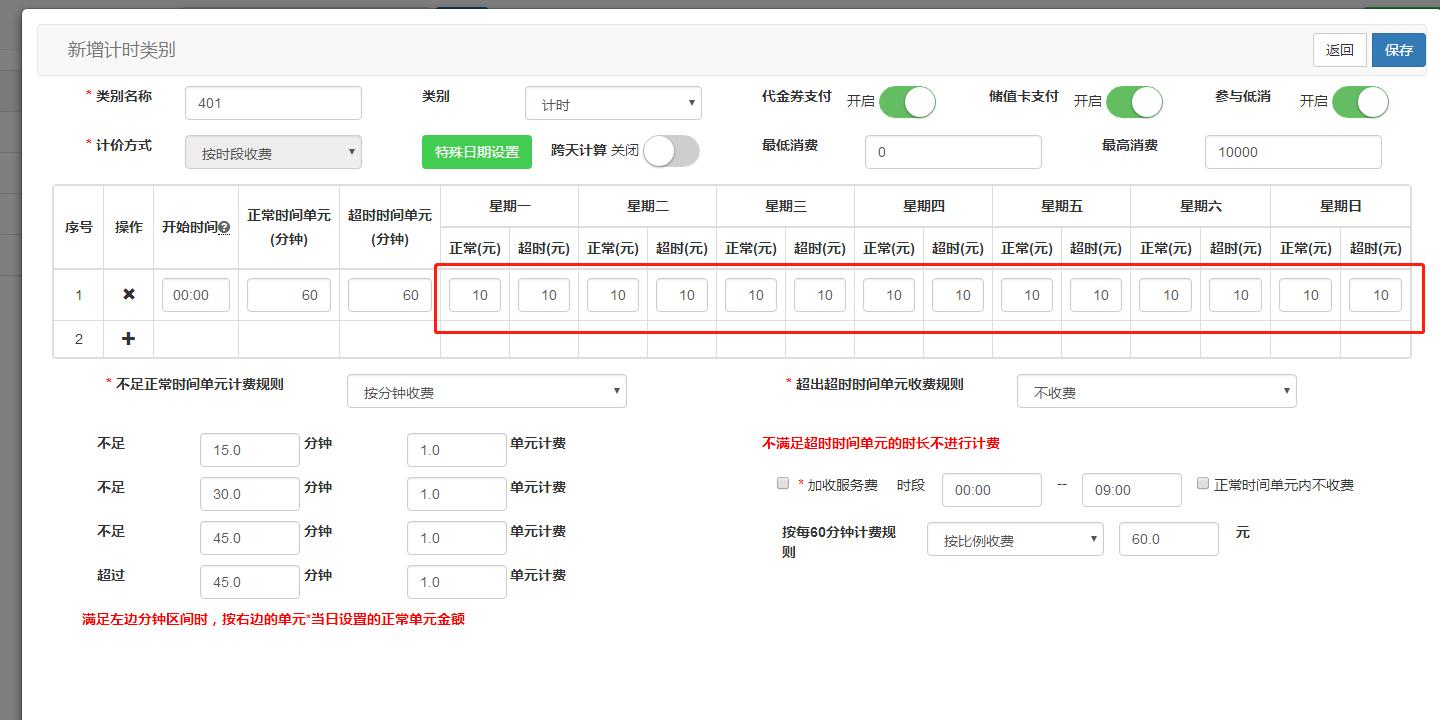The image size is (1440, 720).
Task: Open the per-60-minute billing rule dropdown
Action: click(x=1015, y=540)
